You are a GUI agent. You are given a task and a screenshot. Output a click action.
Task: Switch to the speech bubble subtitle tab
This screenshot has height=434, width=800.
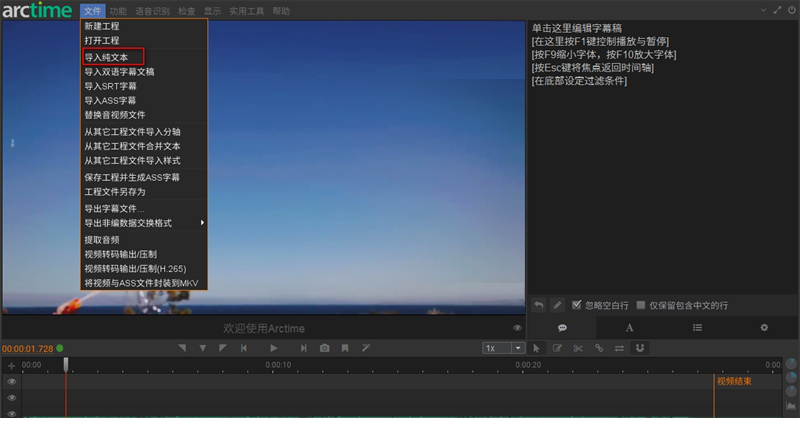pos(562,328)
